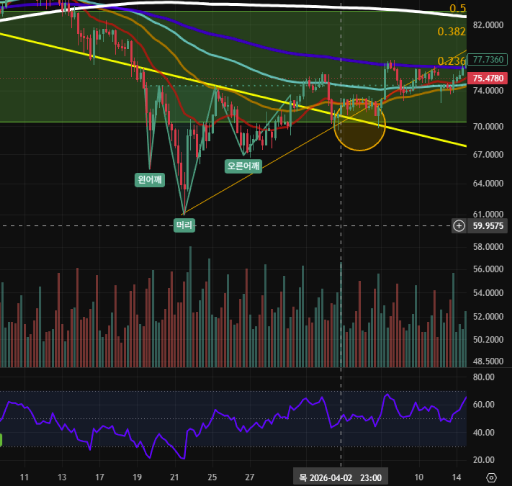
Task: Click the plus icon beside 59.9575
Action: (459, 226)
